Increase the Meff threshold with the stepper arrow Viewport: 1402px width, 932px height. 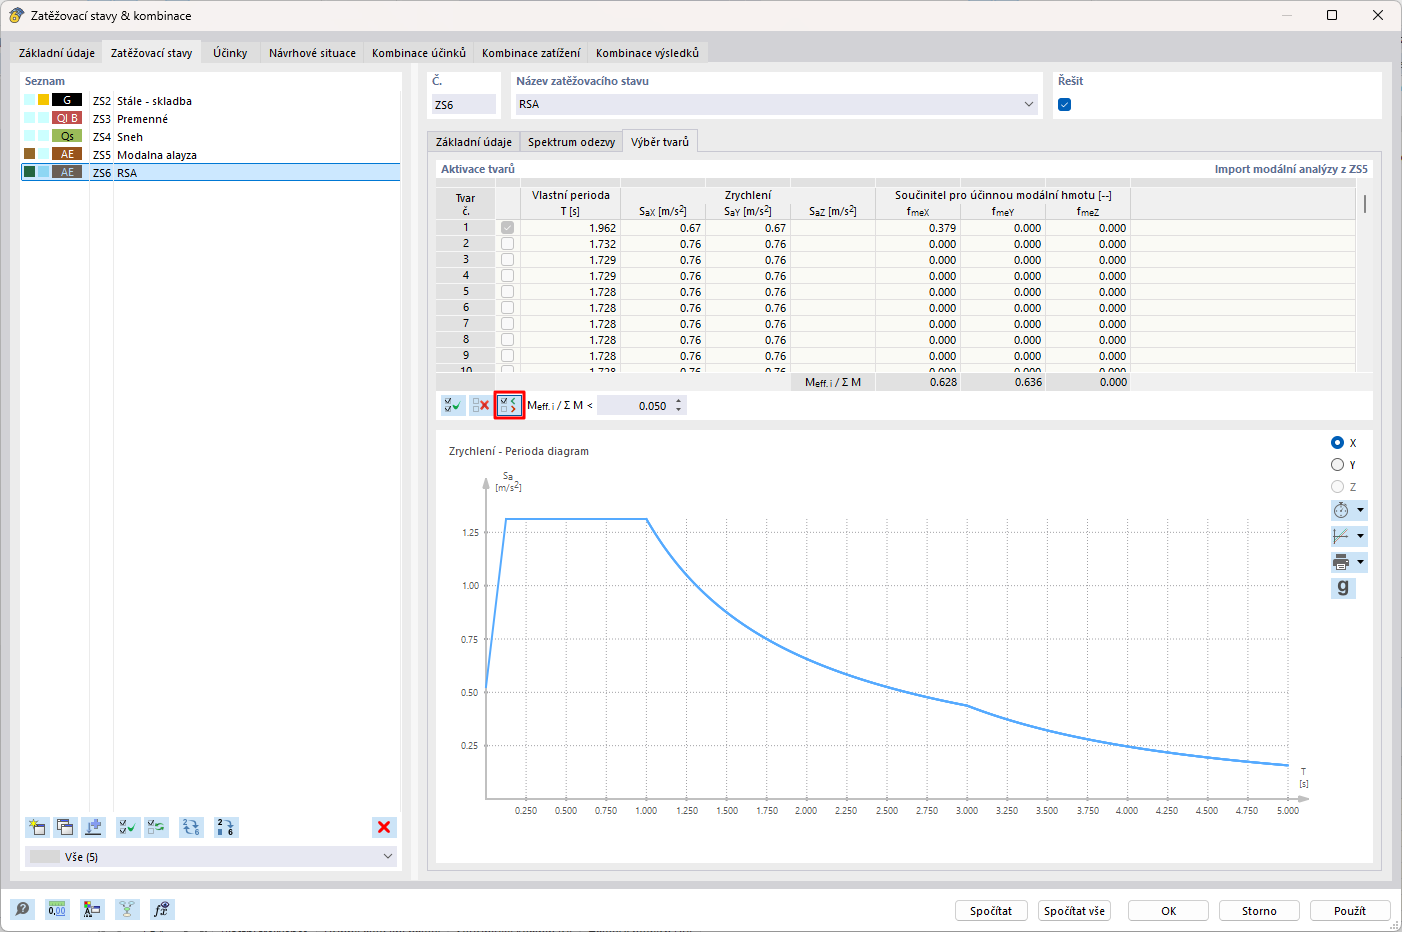(680, 400)
